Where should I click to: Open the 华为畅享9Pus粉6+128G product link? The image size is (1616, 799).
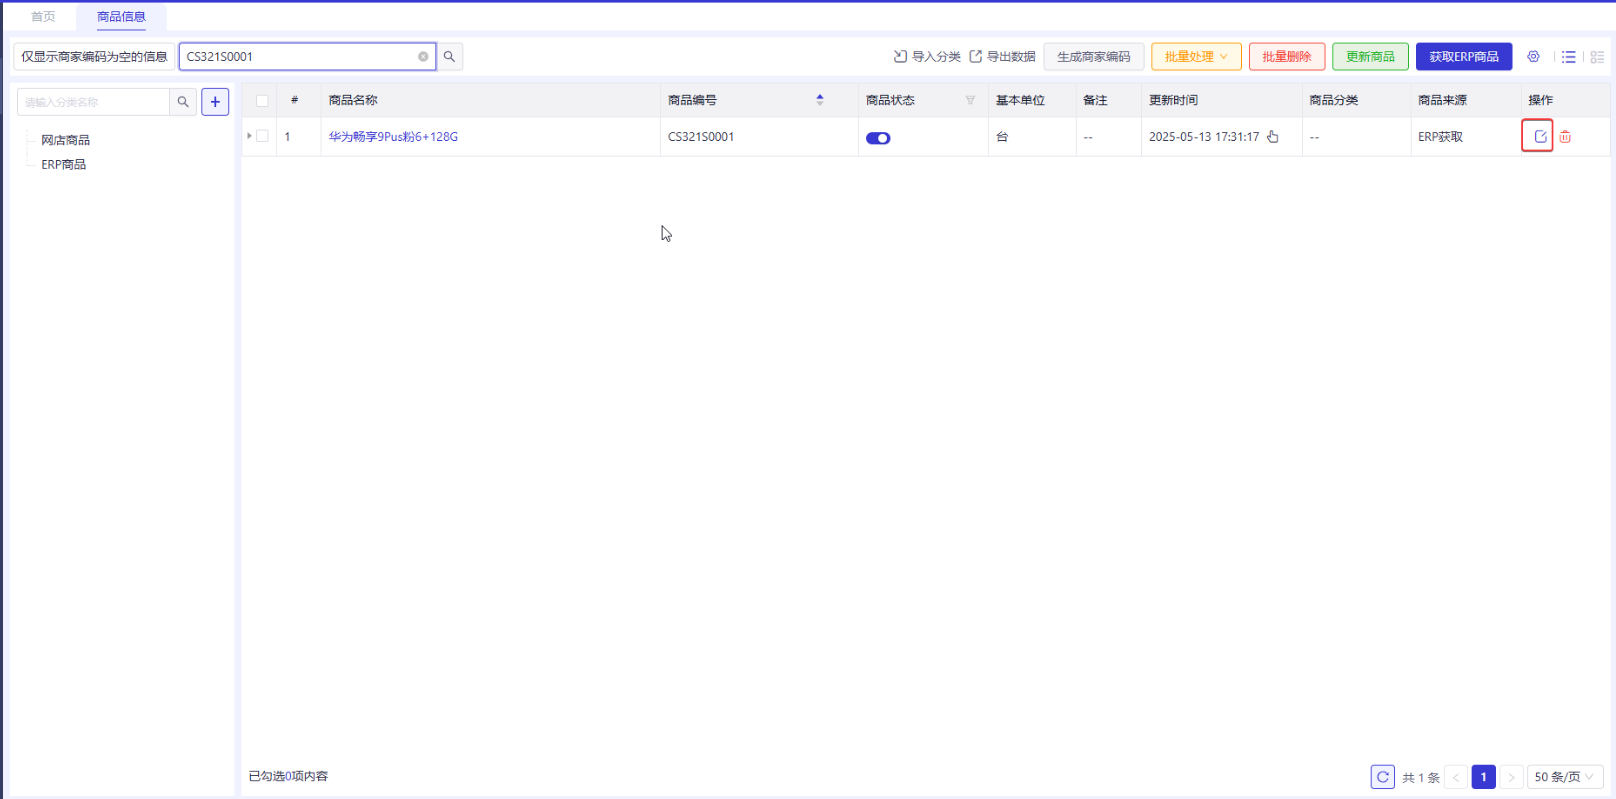[x=393, y=137]
